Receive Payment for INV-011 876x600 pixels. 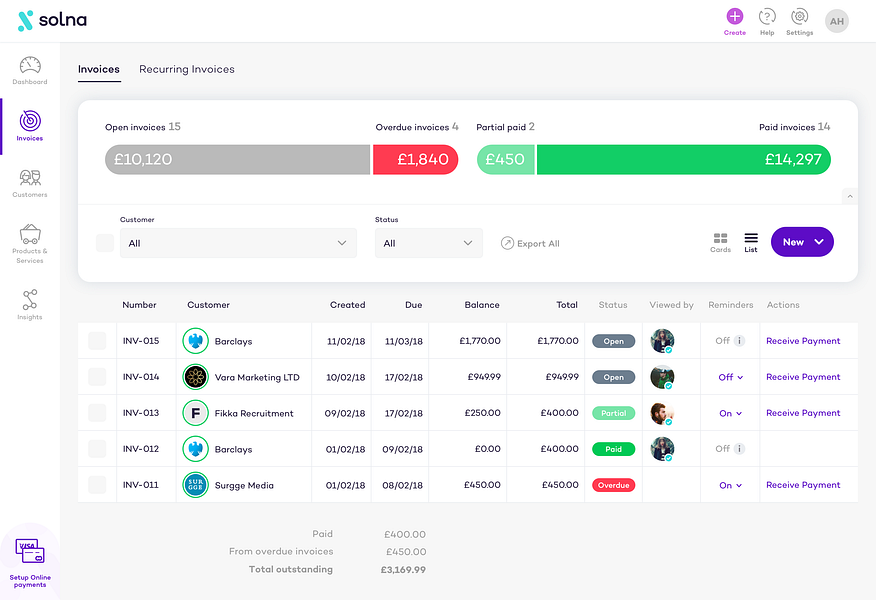(803, 485)
